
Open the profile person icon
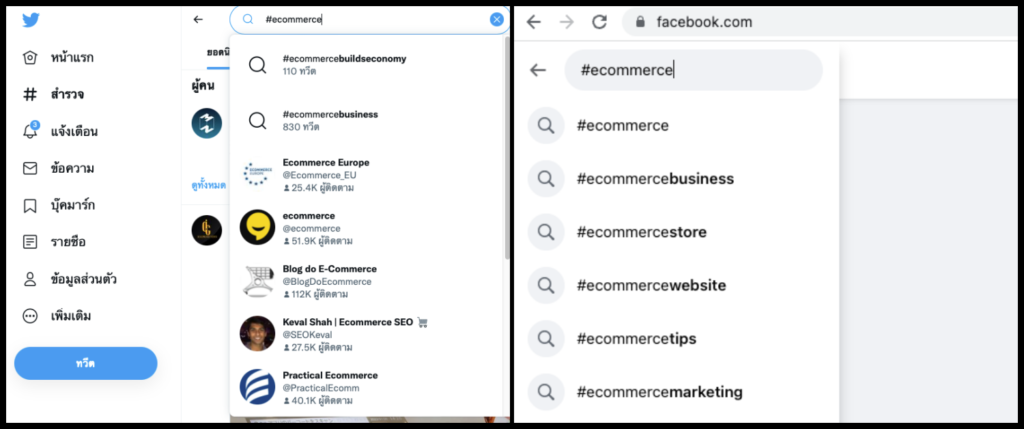click(x=30, y=279)
